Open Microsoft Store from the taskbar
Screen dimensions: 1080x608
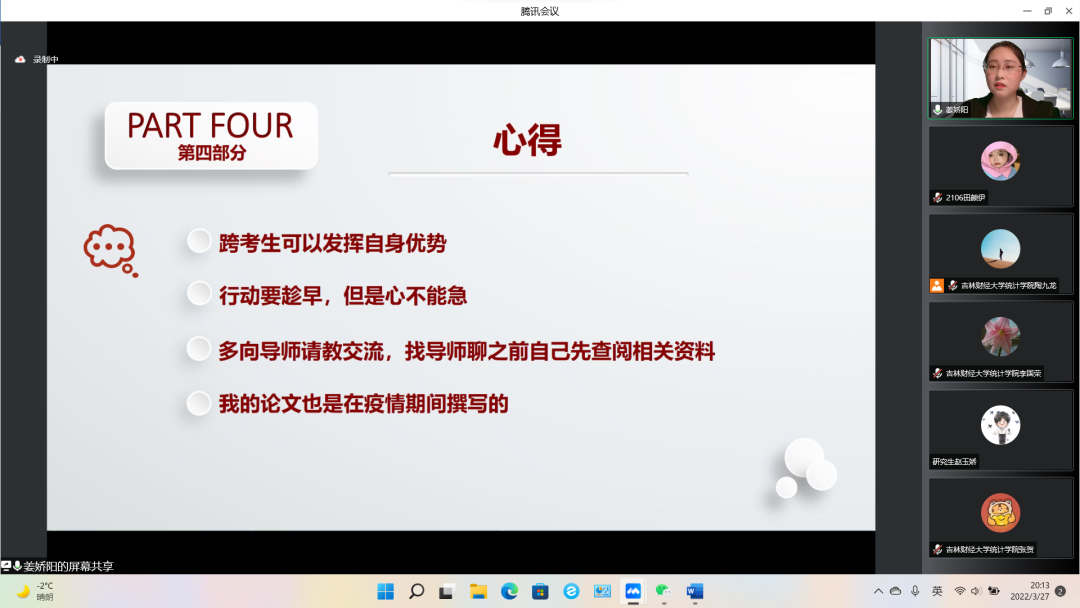(x=540, y=591)
